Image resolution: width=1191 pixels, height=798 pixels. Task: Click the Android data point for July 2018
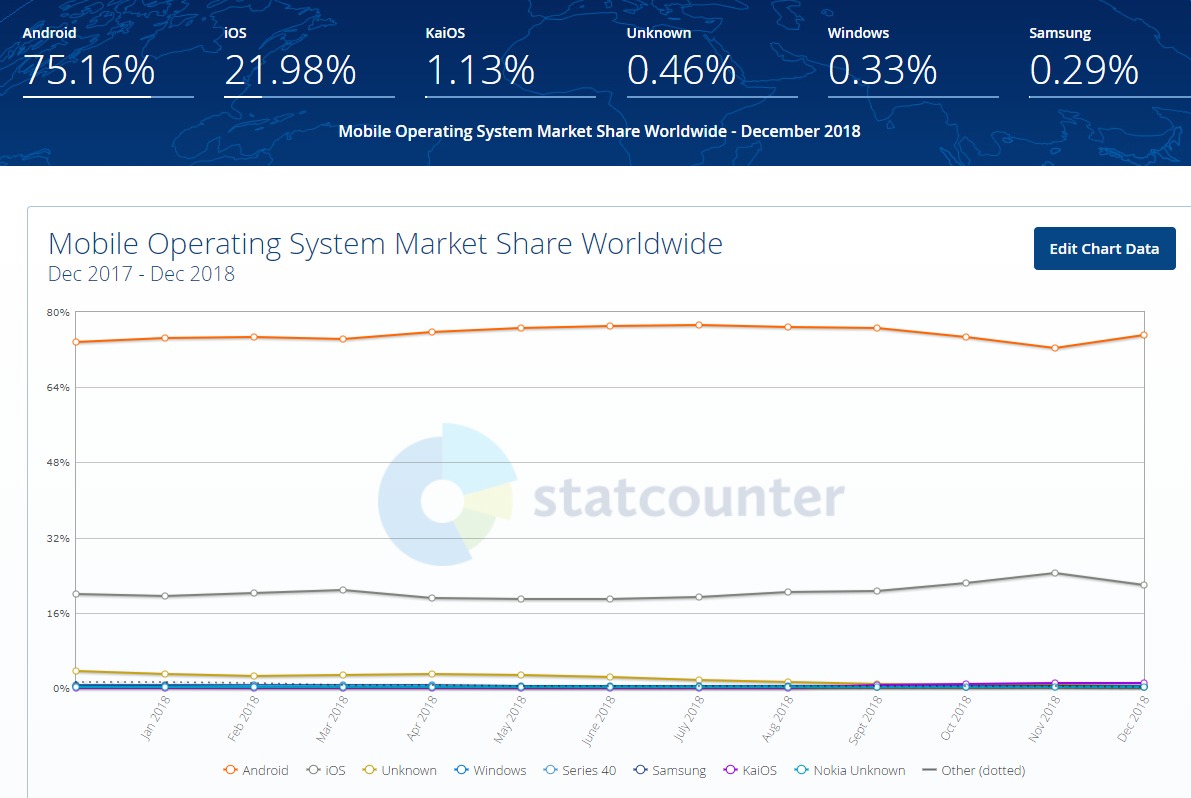(699, 325)
